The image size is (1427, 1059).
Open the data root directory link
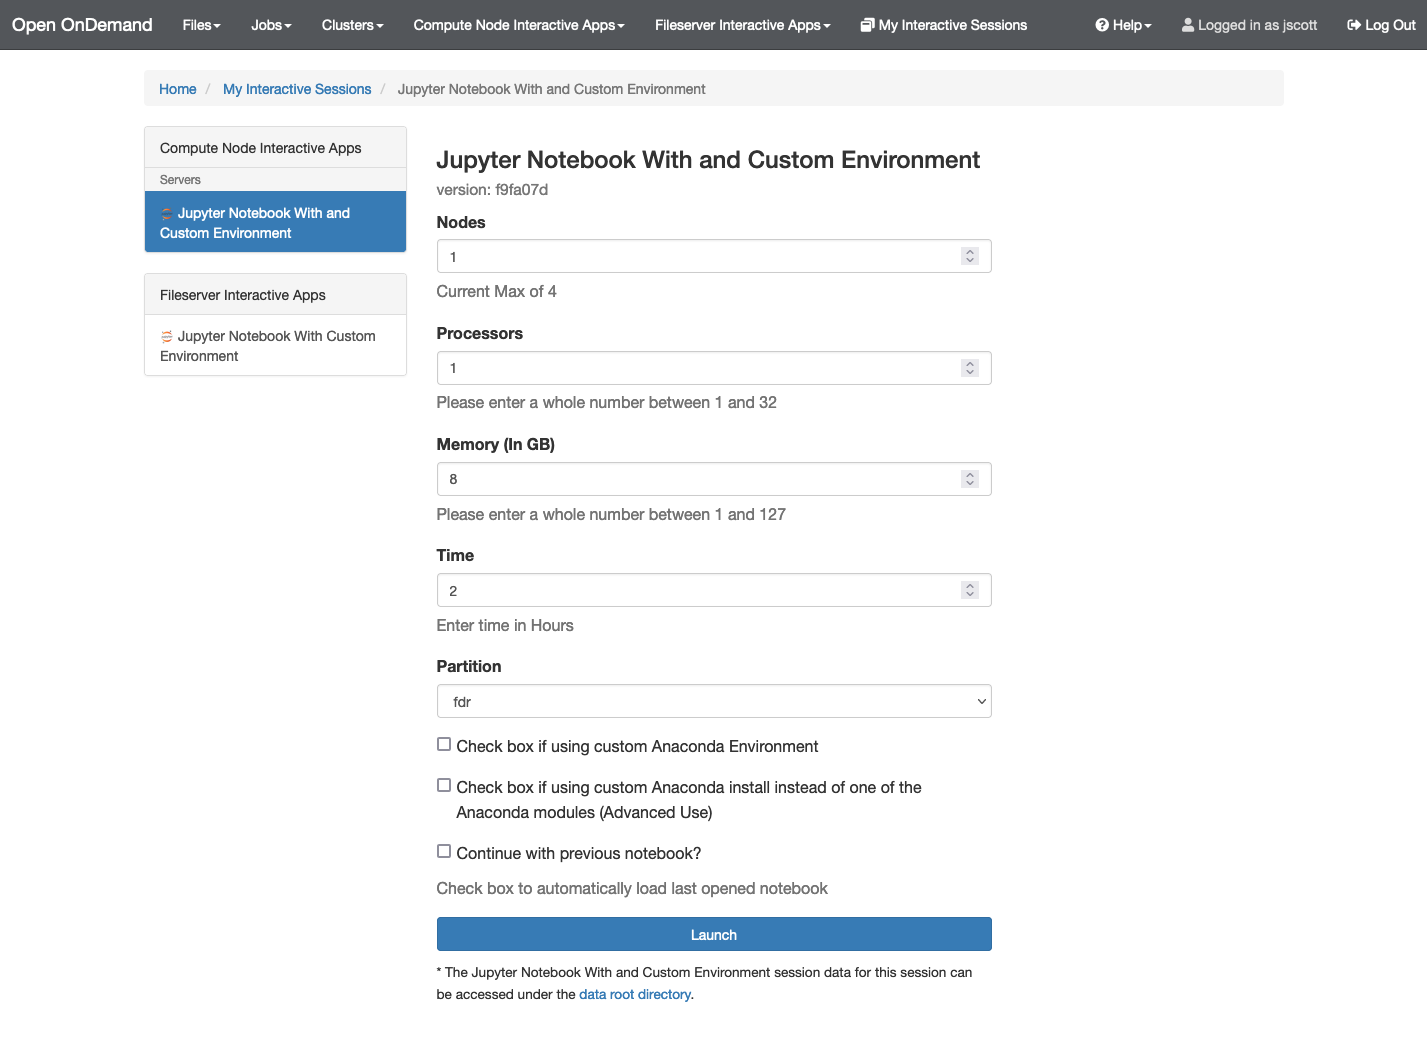(635, 994)
